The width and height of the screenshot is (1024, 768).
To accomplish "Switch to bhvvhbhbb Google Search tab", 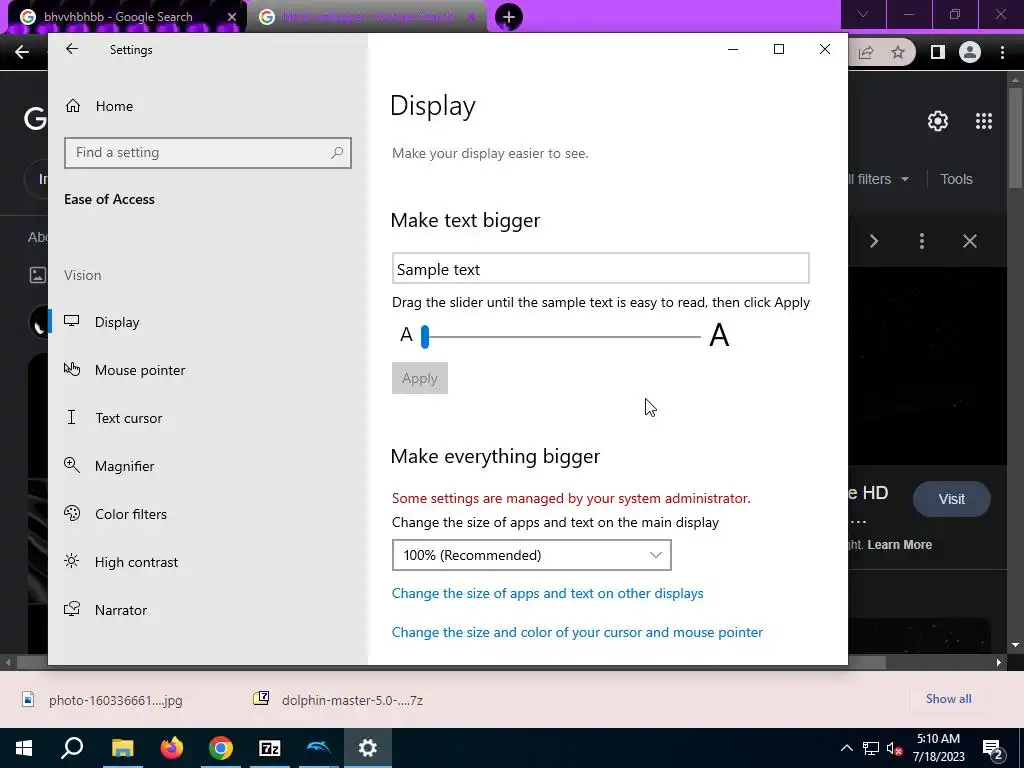I will click(x=119, y=17).
